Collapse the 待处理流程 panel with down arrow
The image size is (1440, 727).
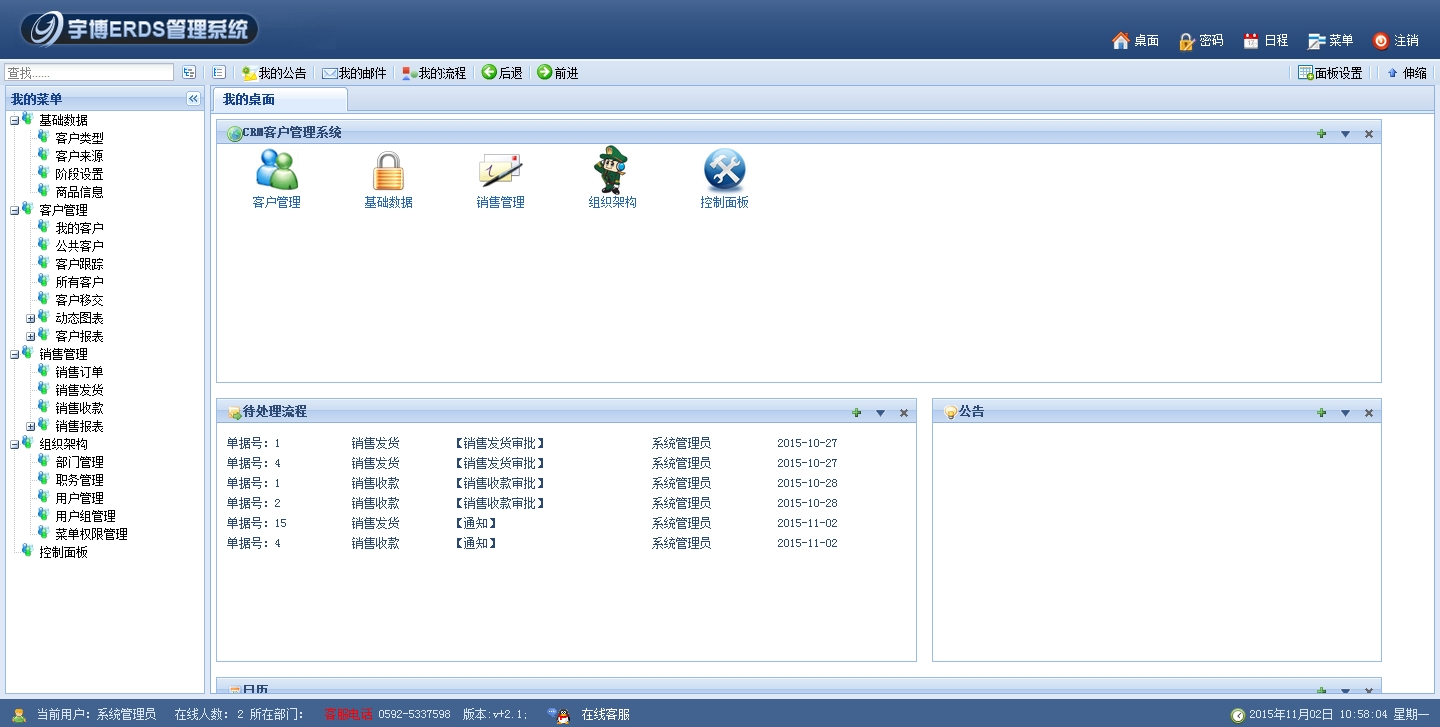tap(880, 413)
